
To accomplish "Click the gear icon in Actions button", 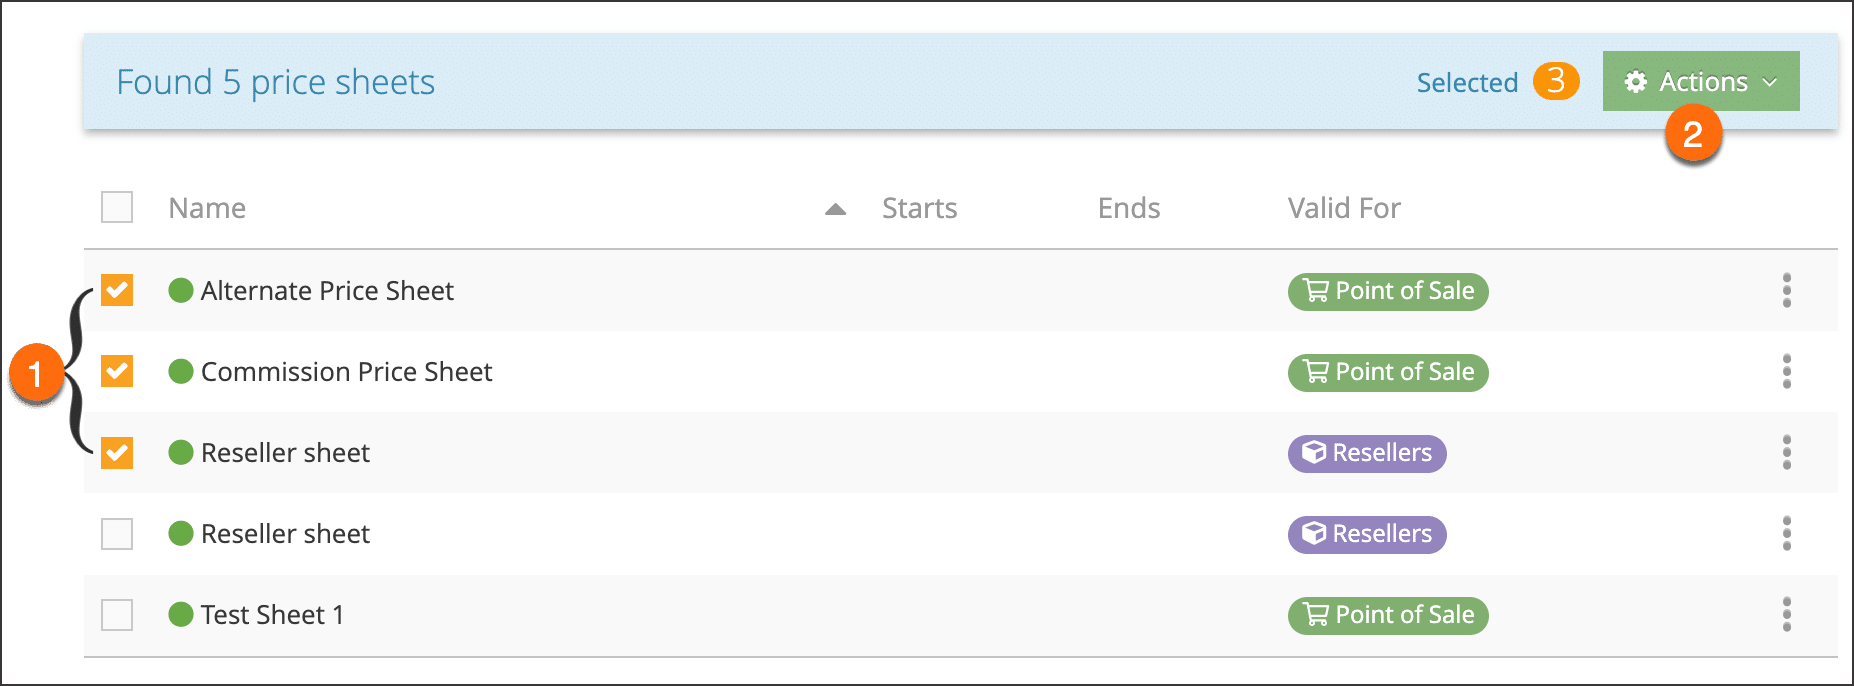I will 1636,82.
